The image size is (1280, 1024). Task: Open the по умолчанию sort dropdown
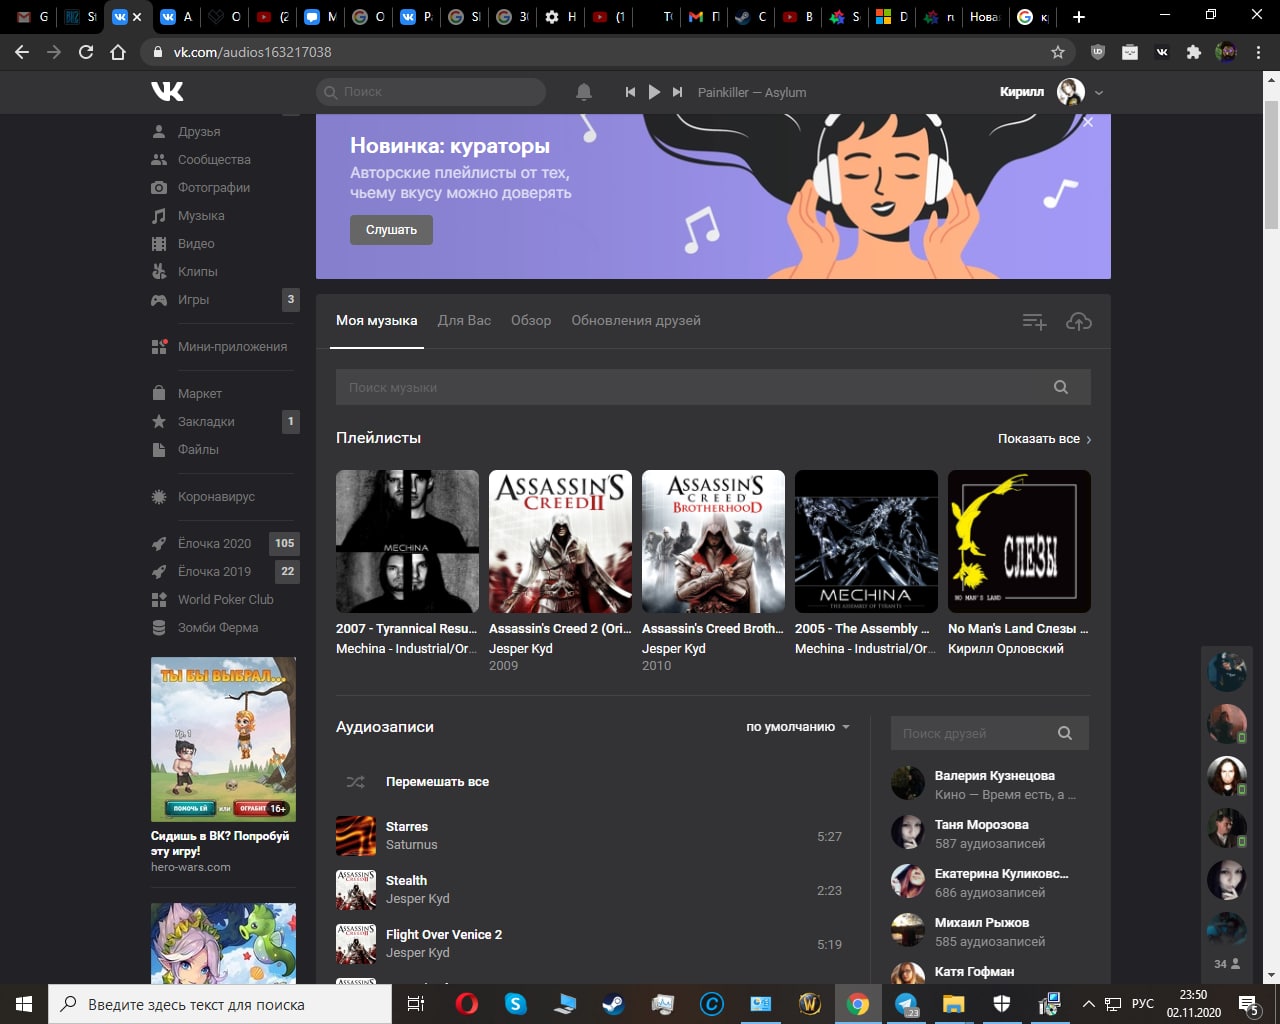798,727
